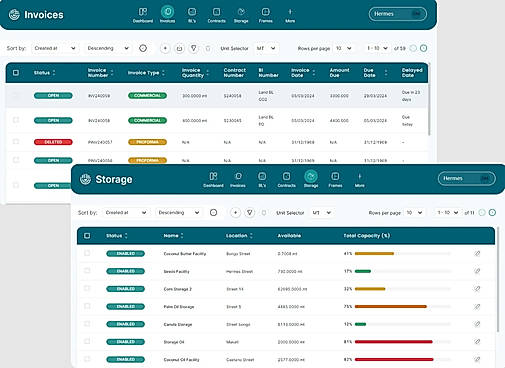The height and width of the screenshot is (368, 505).
Task: Toggle the Hermes switch in Invoices header
Action: pos(416,14)
